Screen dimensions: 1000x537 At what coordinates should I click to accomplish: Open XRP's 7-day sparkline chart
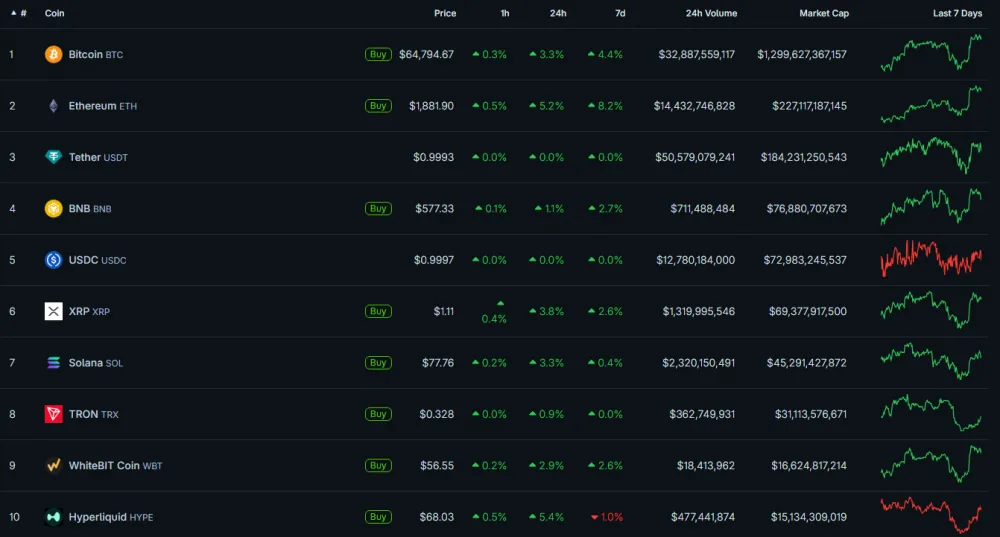[931, 310]
